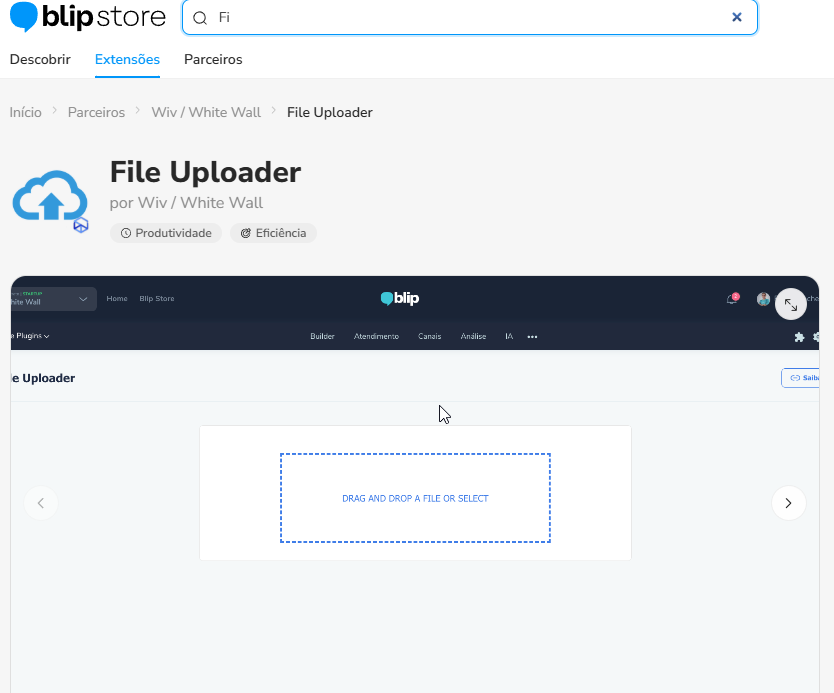
Task: Click the File Uploader title heading
Action: click(x=205, y=172)
